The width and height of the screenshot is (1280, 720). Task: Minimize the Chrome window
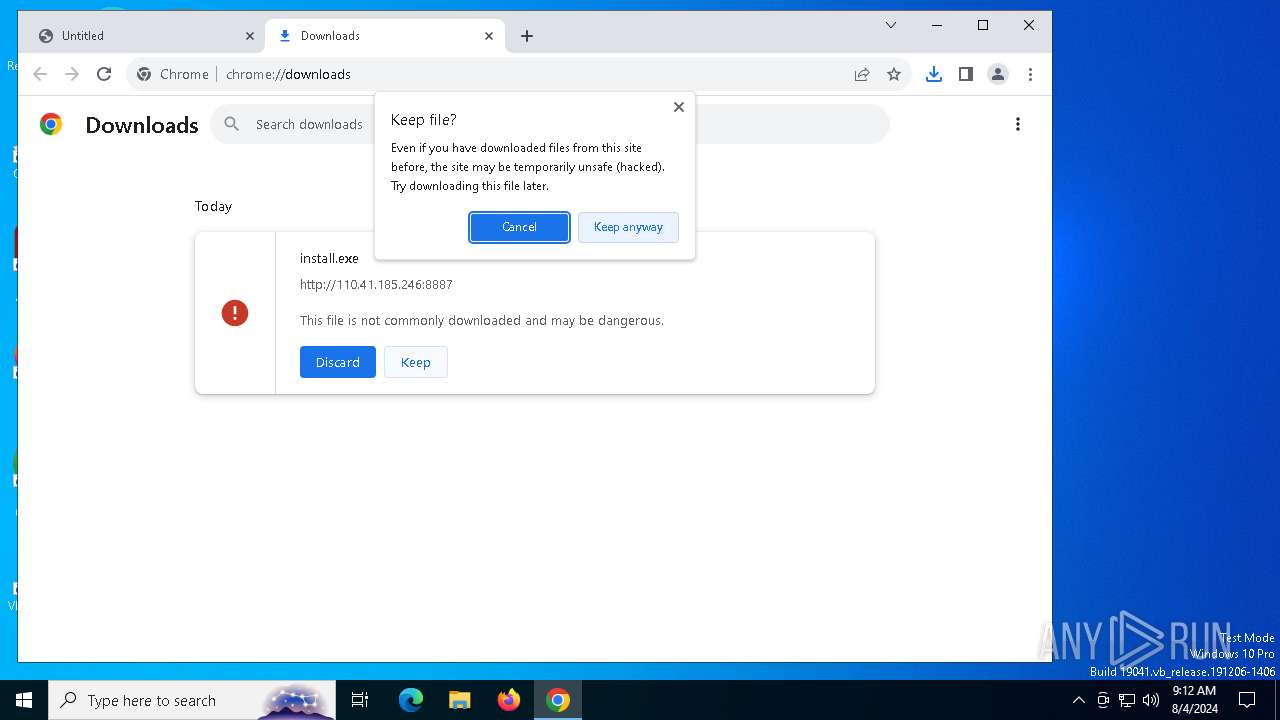pyautogui.click(x=937, y=26)
